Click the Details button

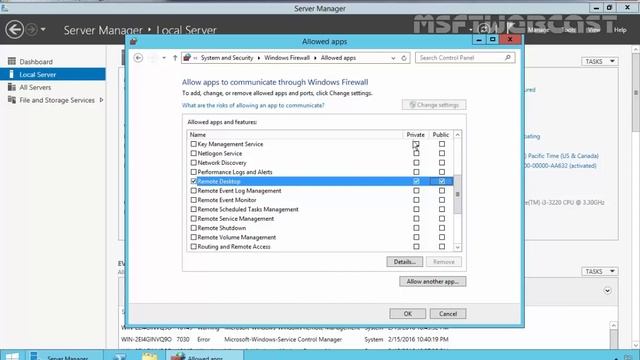point(404,262)
